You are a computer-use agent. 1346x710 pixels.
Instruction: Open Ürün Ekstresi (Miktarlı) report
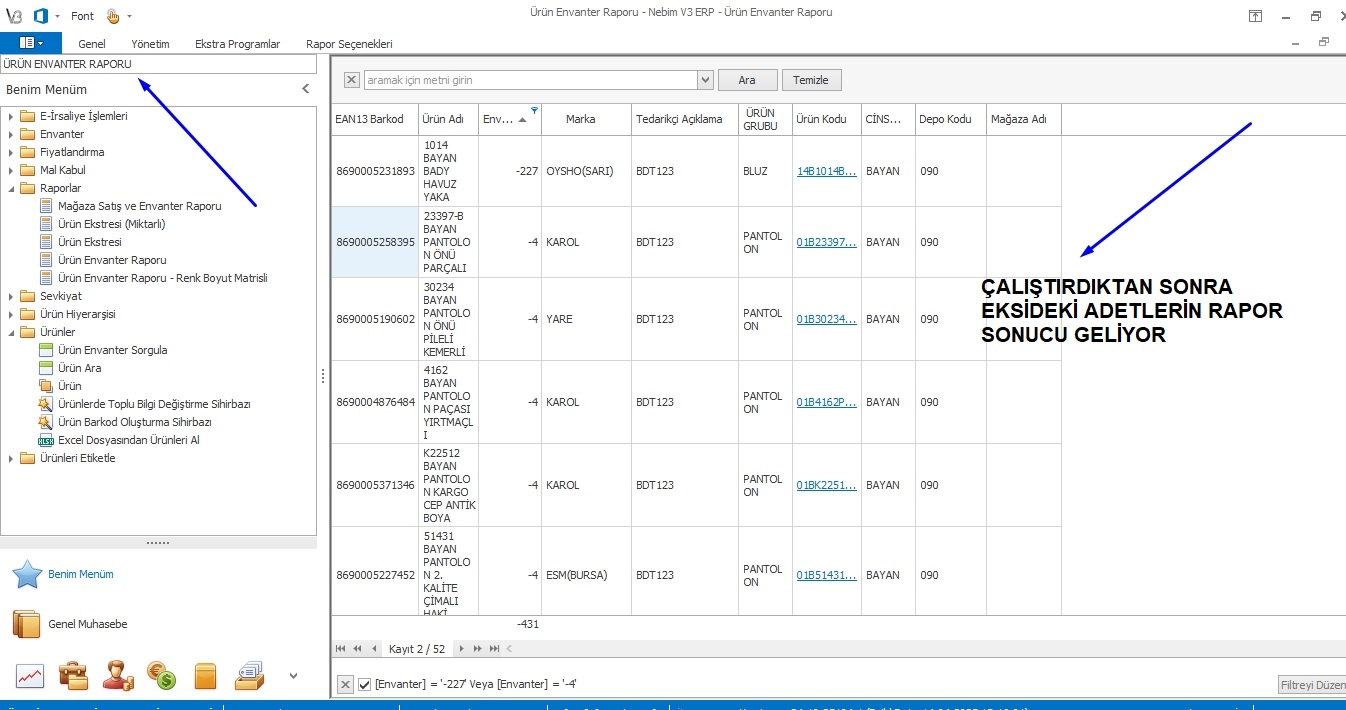(x=111, y=224)
